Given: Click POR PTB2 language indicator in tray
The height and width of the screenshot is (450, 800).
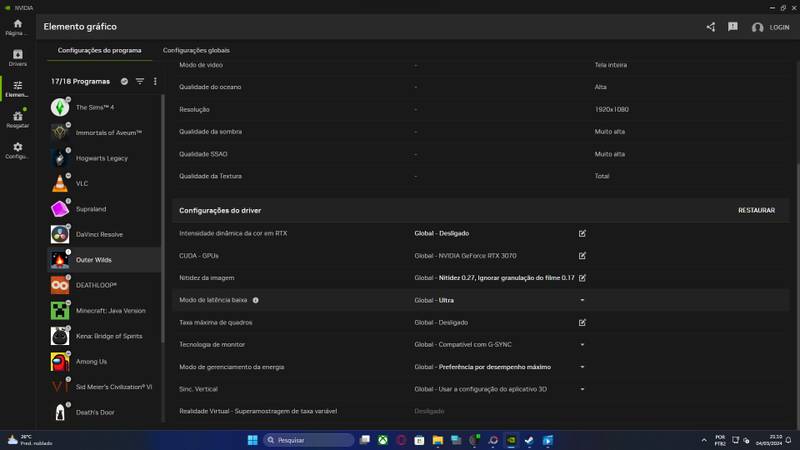Looking at the screenshot, I should coord(720,440).
